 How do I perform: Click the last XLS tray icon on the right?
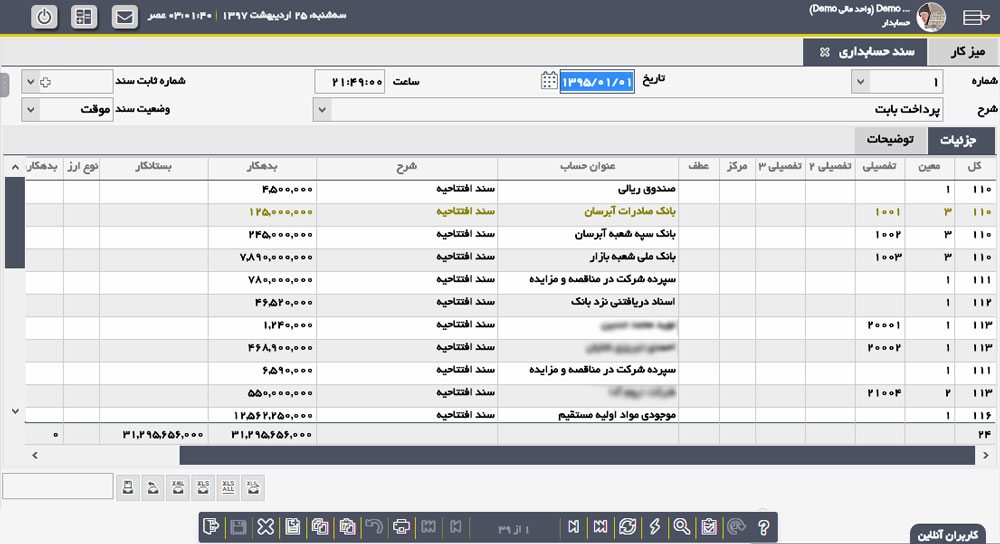pos(253,488)
